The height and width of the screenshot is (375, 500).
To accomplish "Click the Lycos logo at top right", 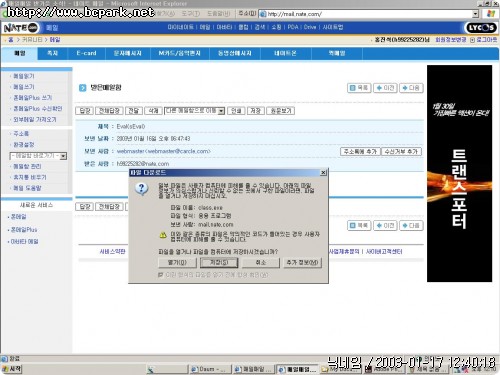I will 481,28.
